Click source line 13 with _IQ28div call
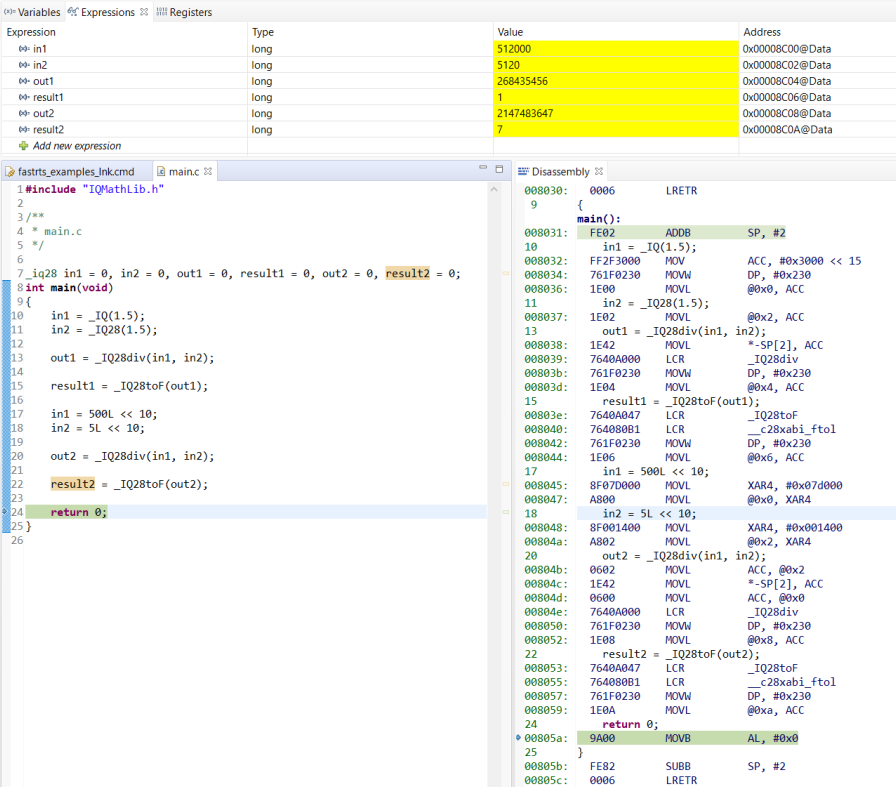 [x=132, y=357]
